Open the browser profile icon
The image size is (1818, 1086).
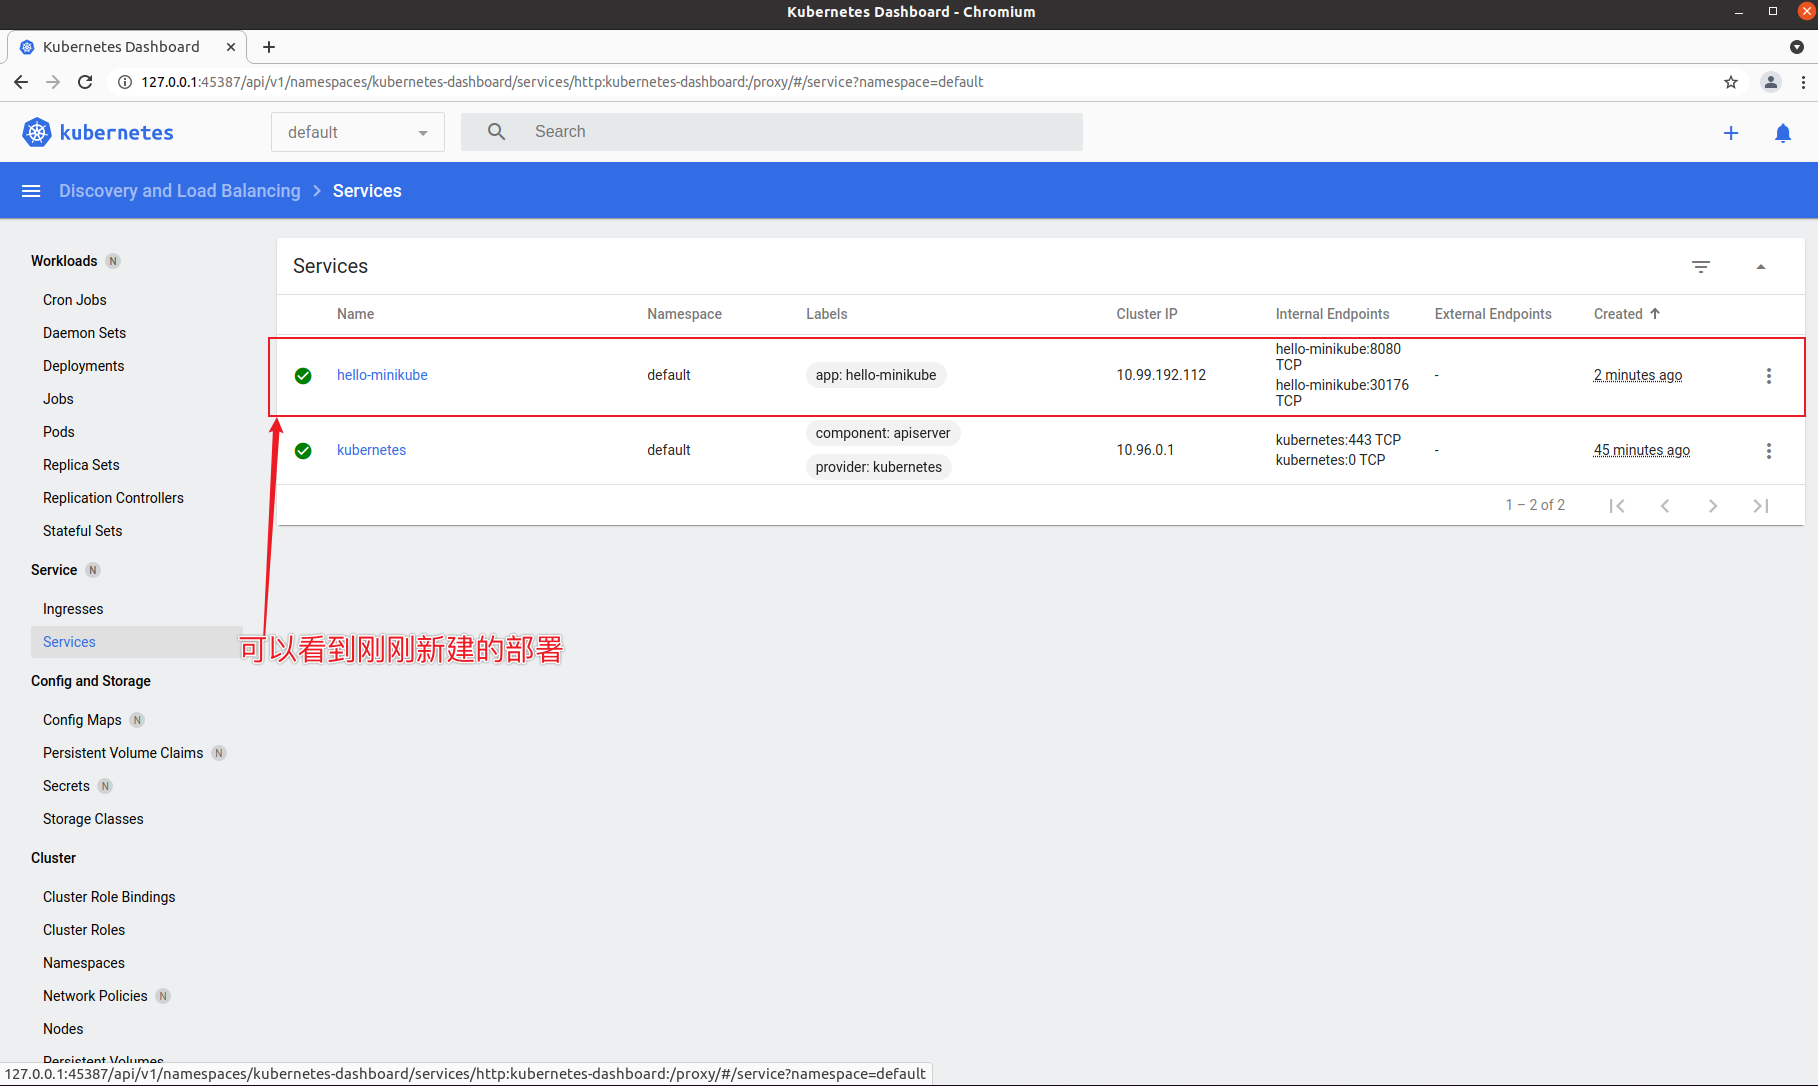[x=1771, y=82]
